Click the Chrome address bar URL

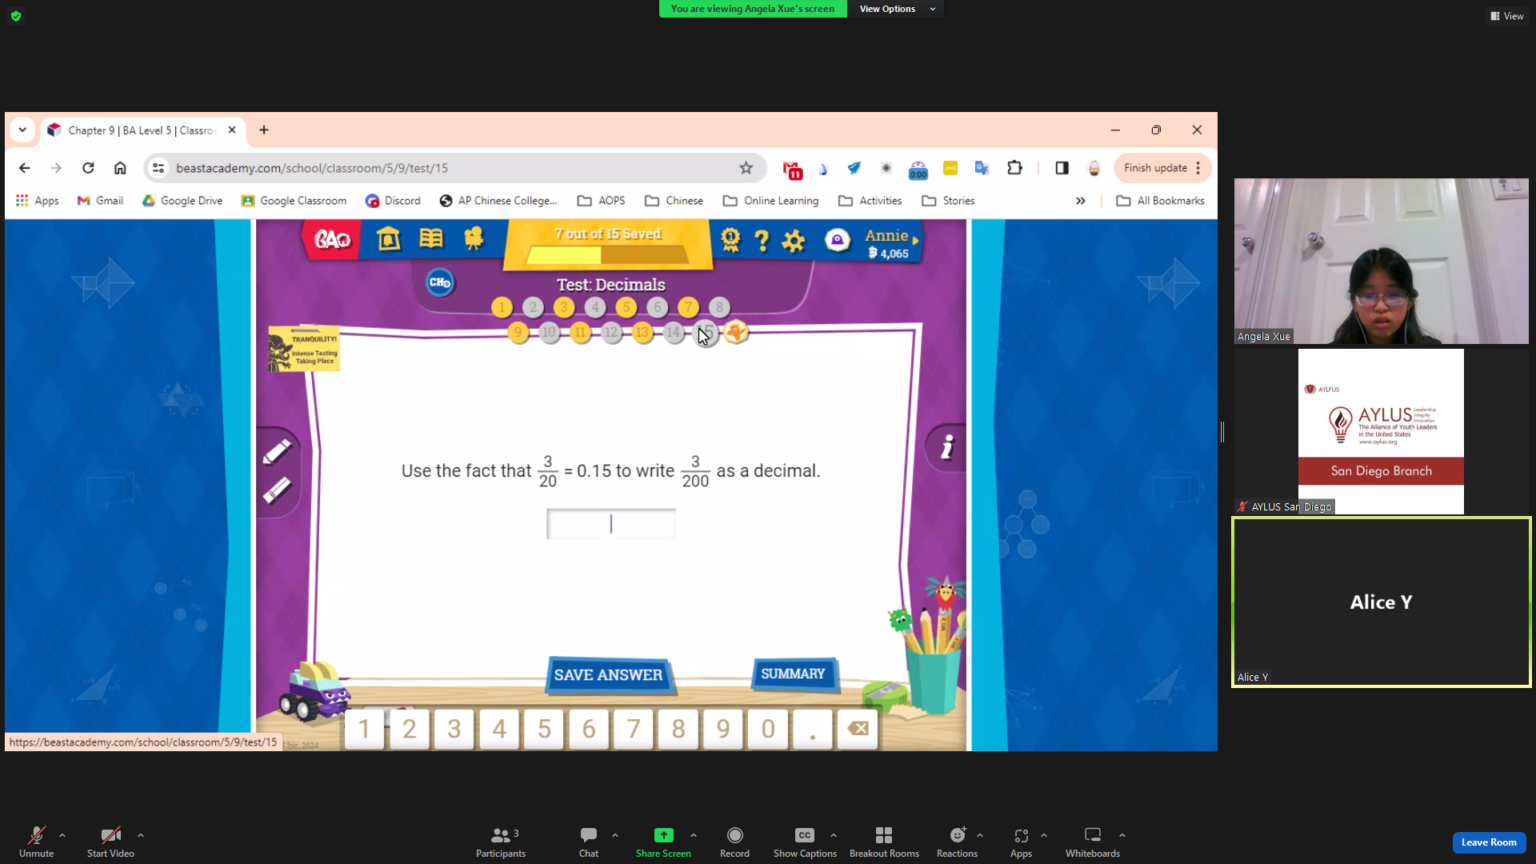tap(312, 168)
